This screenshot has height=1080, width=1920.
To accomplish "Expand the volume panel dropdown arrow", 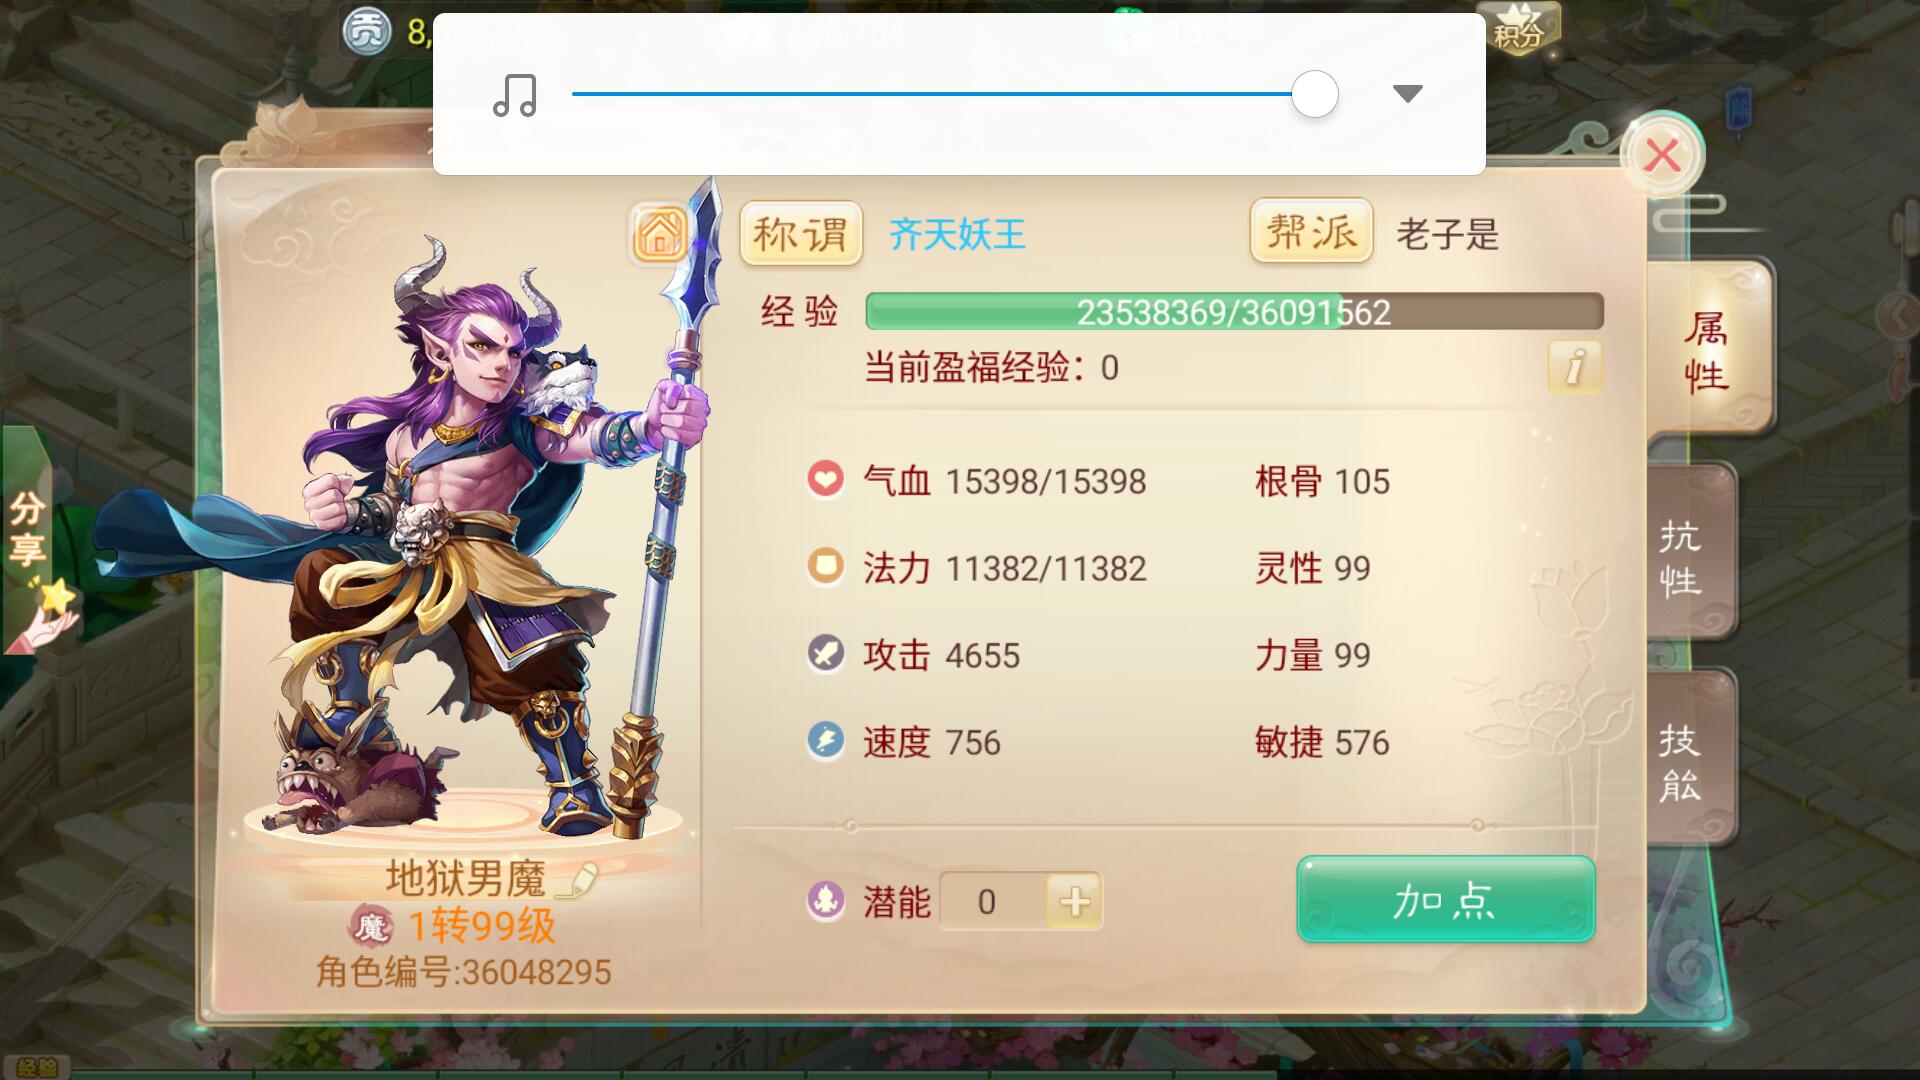I will (1407, 94).
